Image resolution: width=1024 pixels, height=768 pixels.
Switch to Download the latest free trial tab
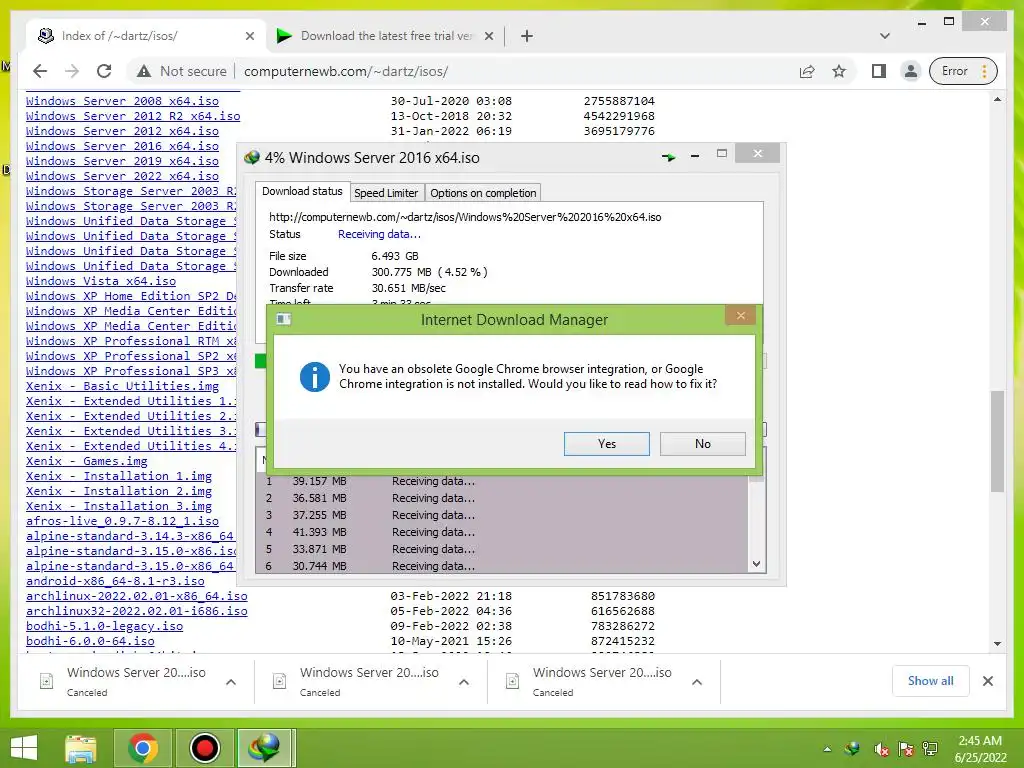[387, 36]
